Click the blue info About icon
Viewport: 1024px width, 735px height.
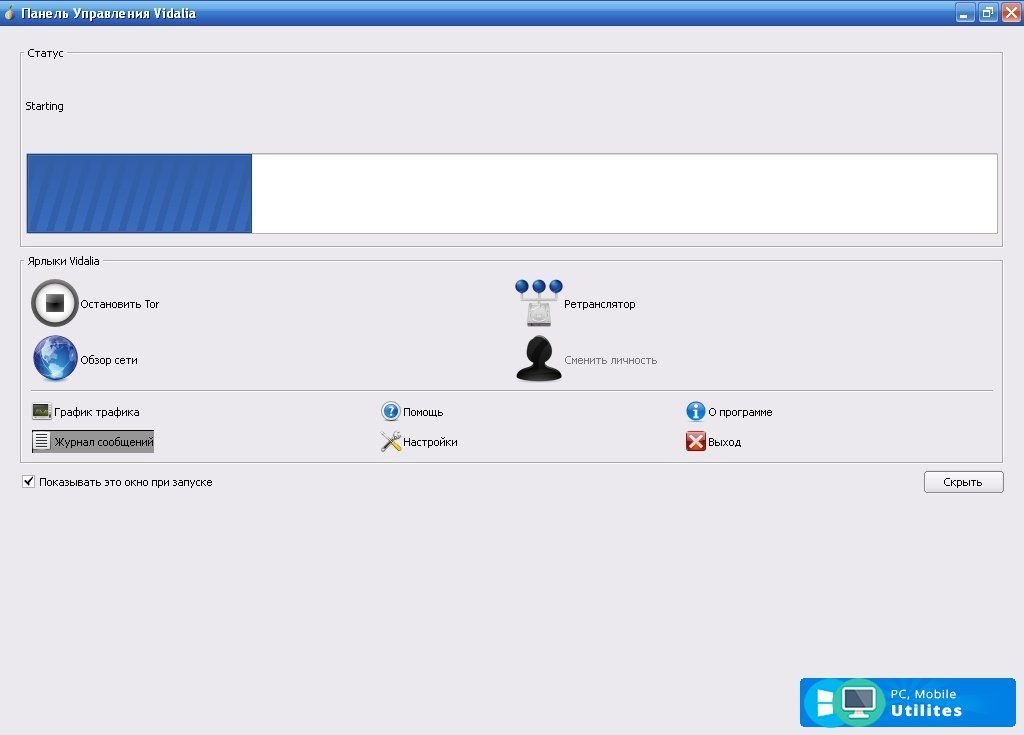point(696,411)
